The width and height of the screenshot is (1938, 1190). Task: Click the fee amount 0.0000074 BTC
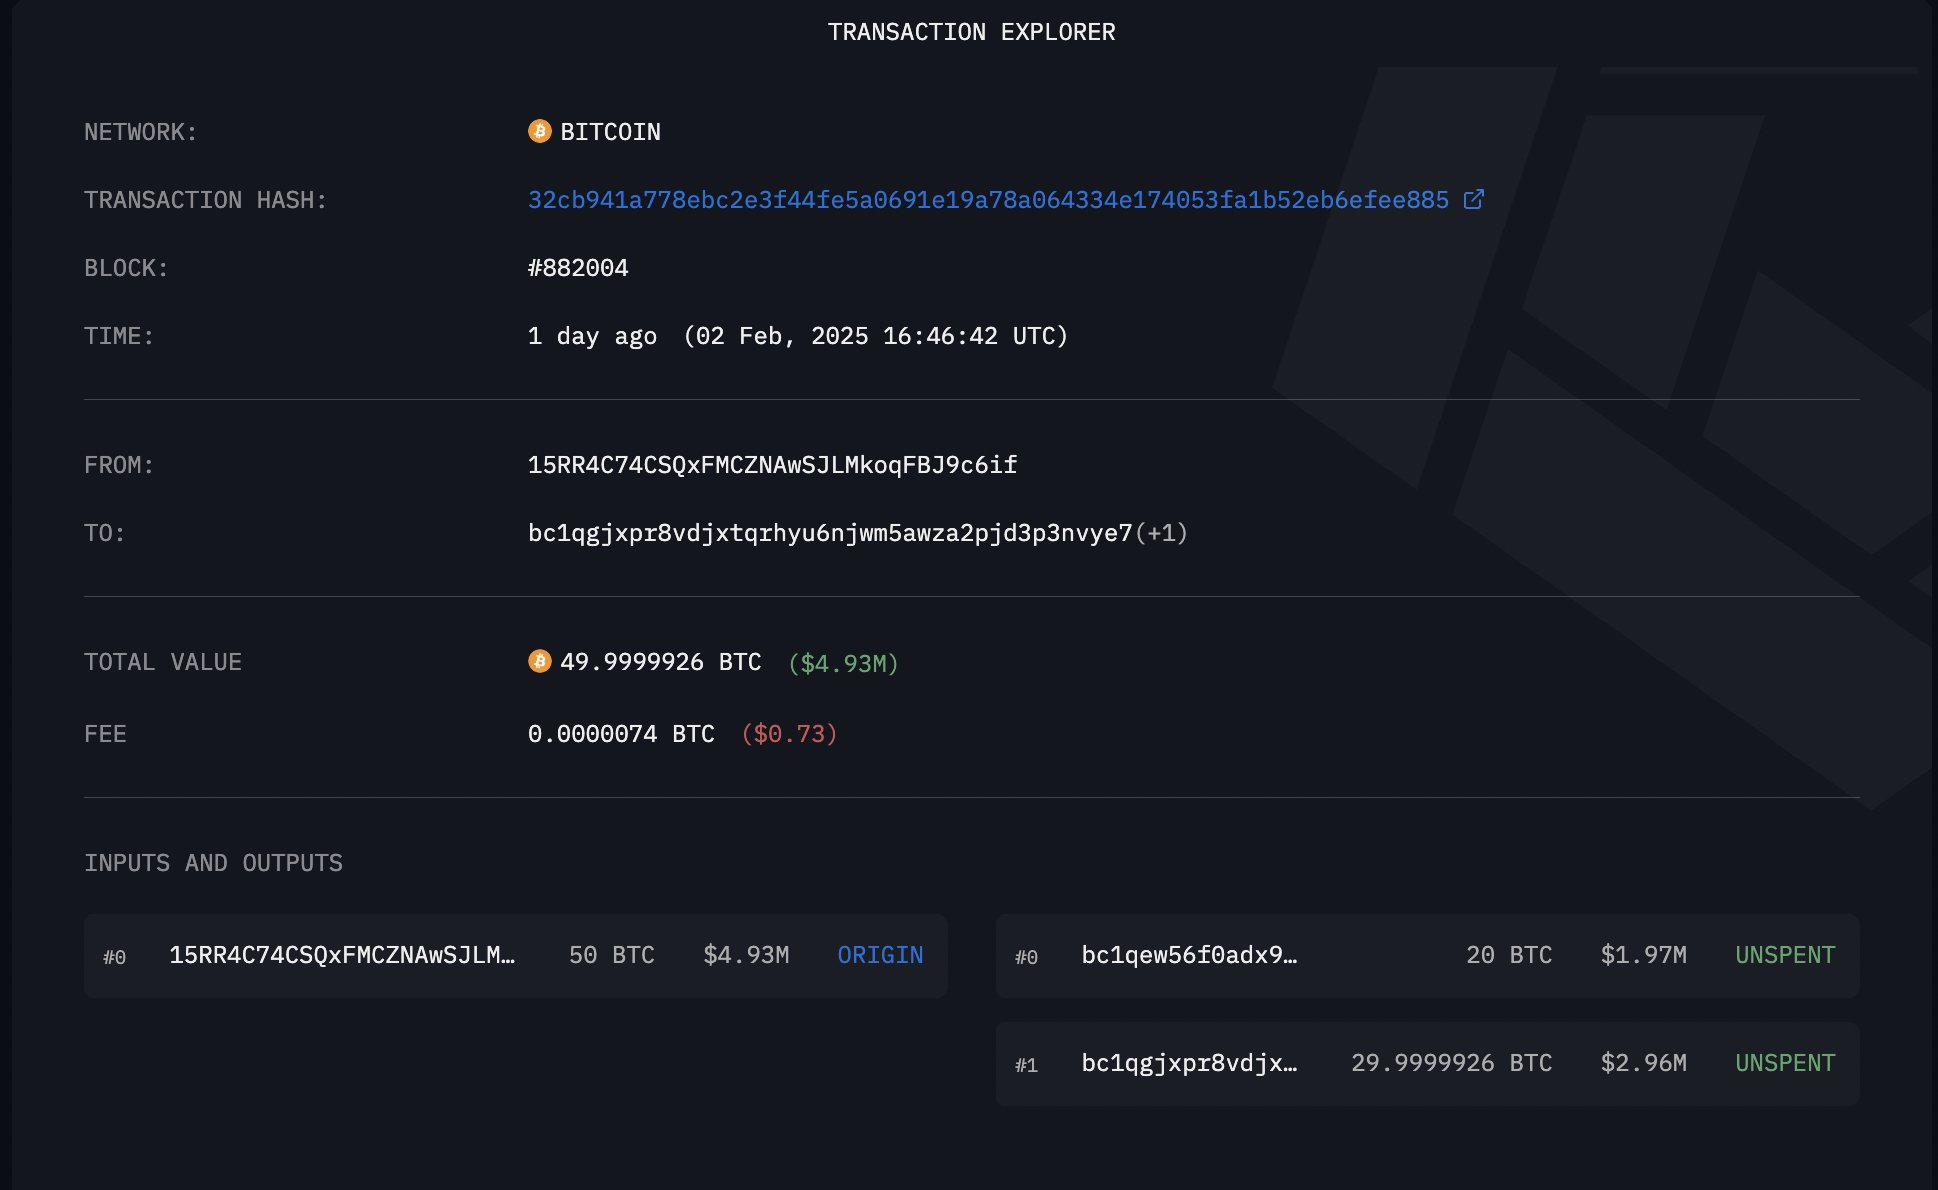click(x=621, y=734)
